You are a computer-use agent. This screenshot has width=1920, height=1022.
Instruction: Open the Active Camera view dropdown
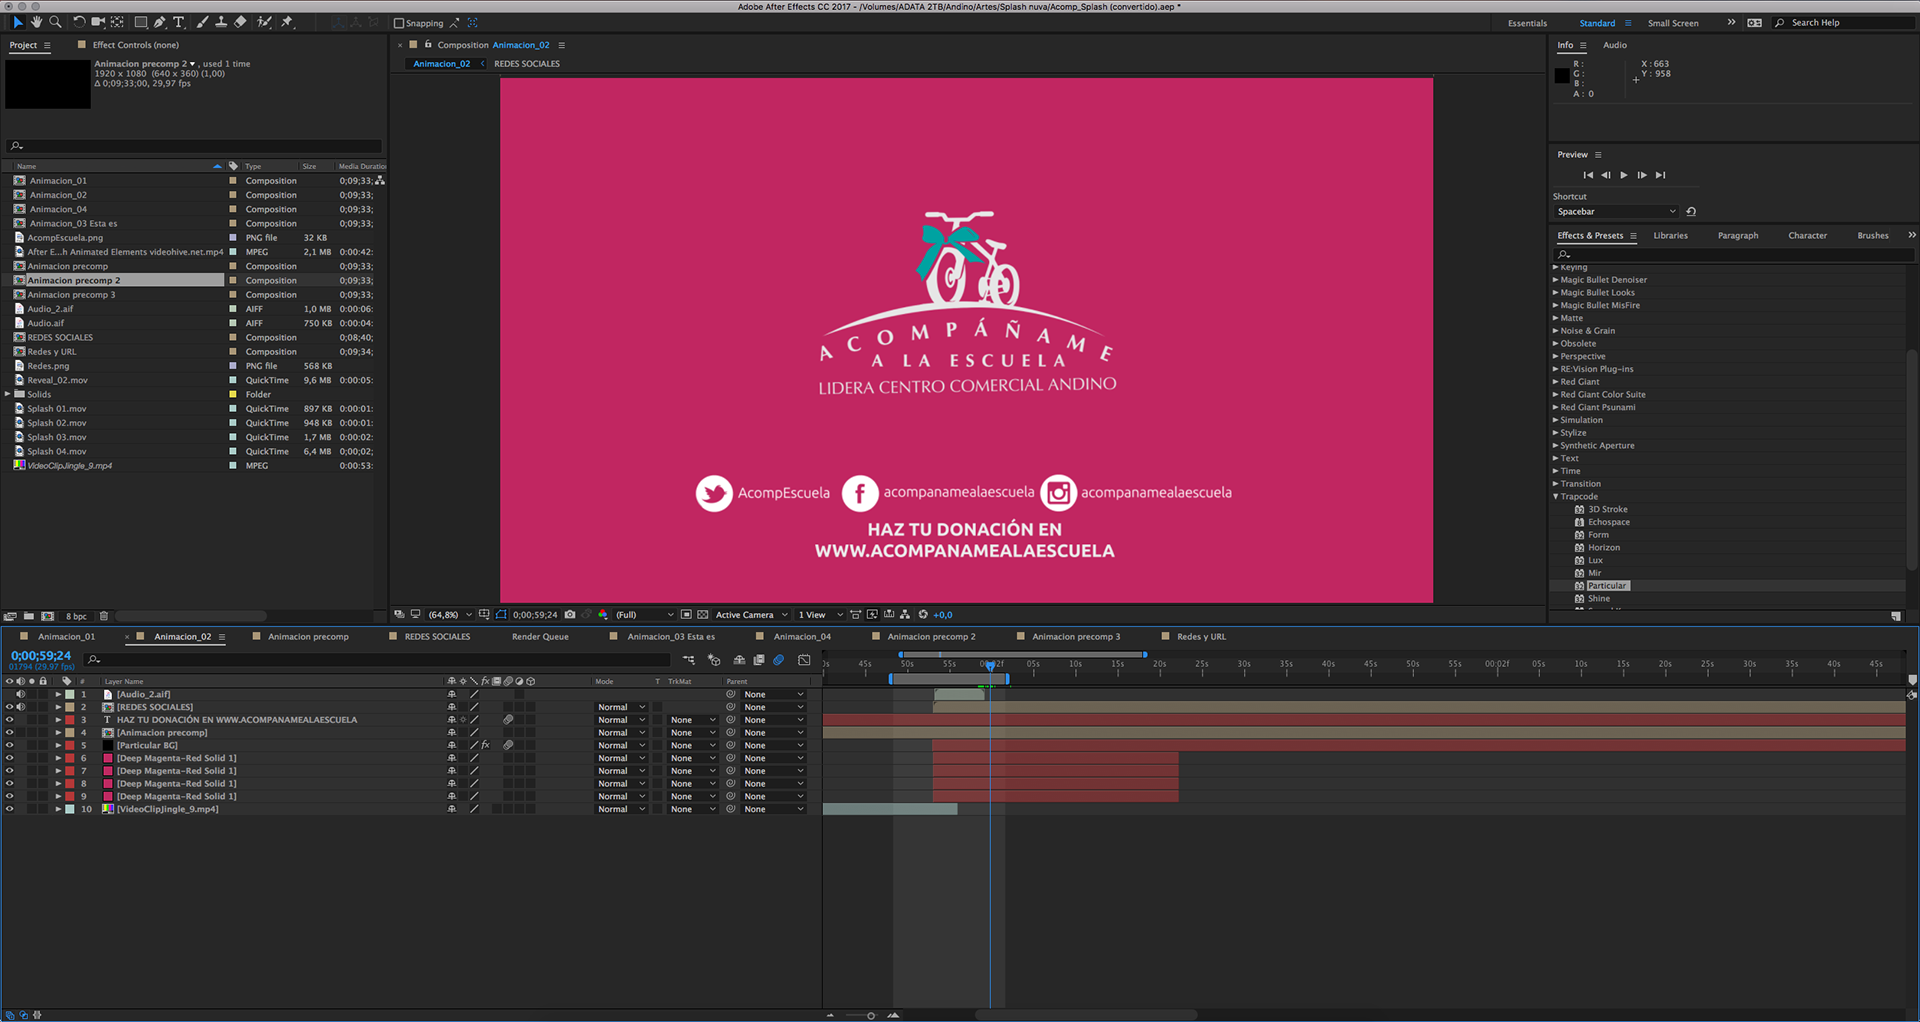[x=752, y=615]
